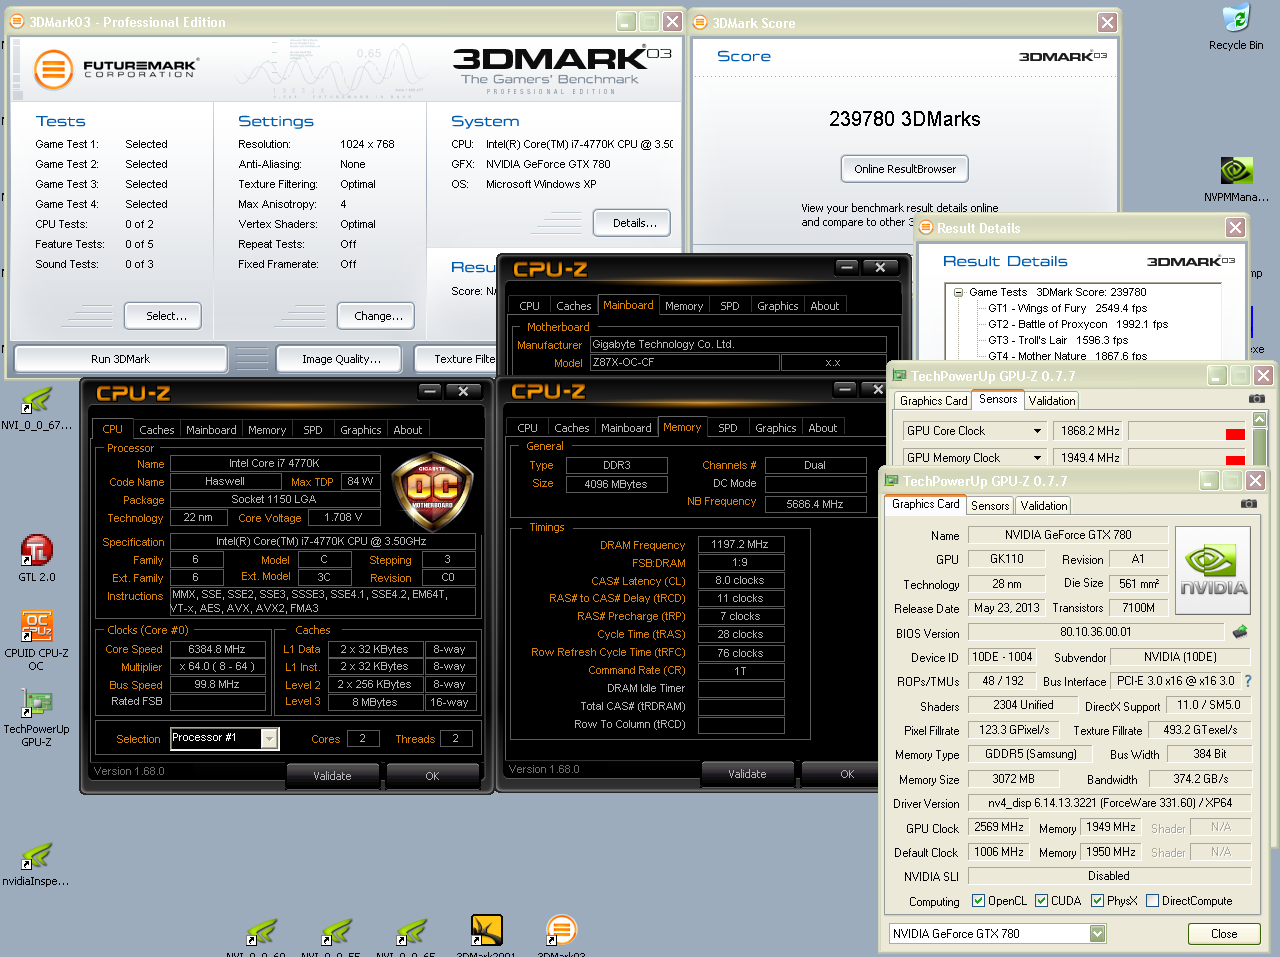
Task: Switch to Sensors tab in front GPU-Z window
Action: click(x=990, y=506)
